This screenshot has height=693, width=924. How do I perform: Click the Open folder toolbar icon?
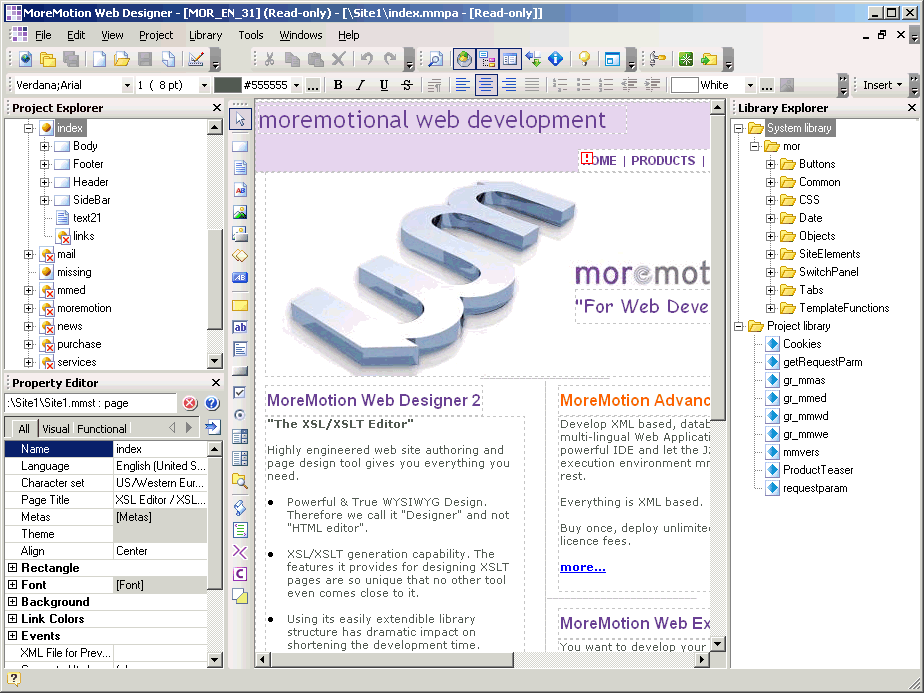pyautogui.click(x=122, y=59)
